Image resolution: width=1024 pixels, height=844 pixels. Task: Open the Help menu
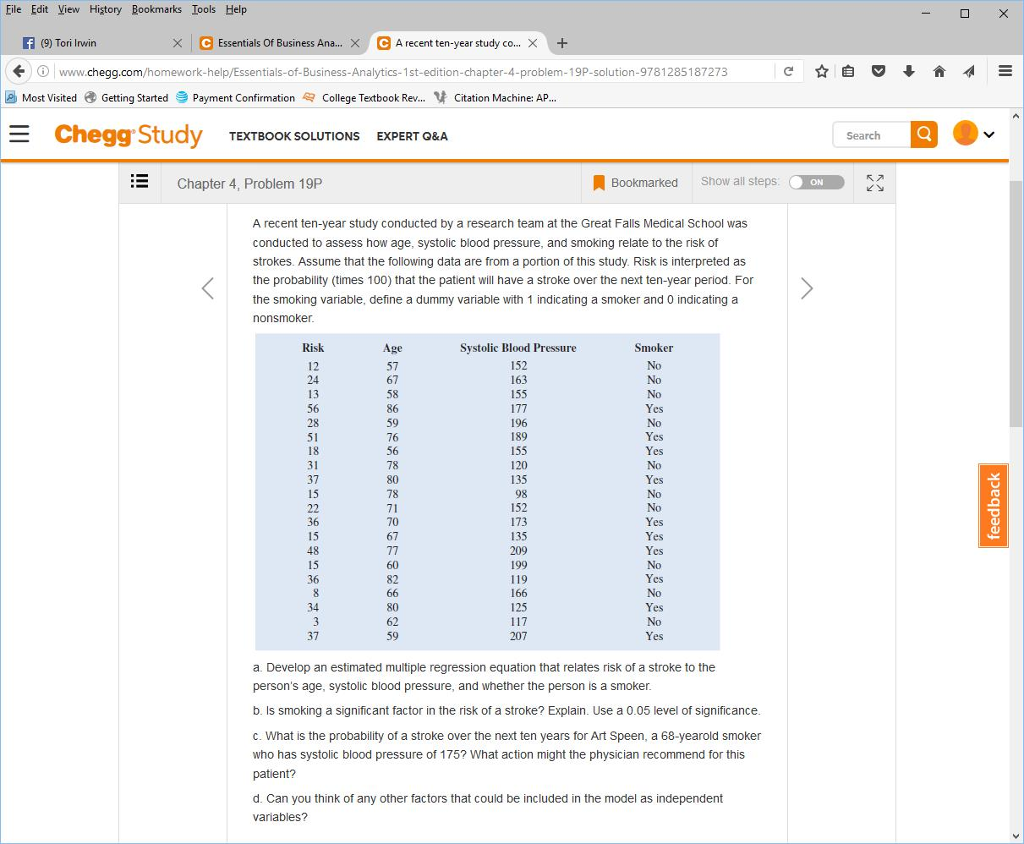point(236,10)
